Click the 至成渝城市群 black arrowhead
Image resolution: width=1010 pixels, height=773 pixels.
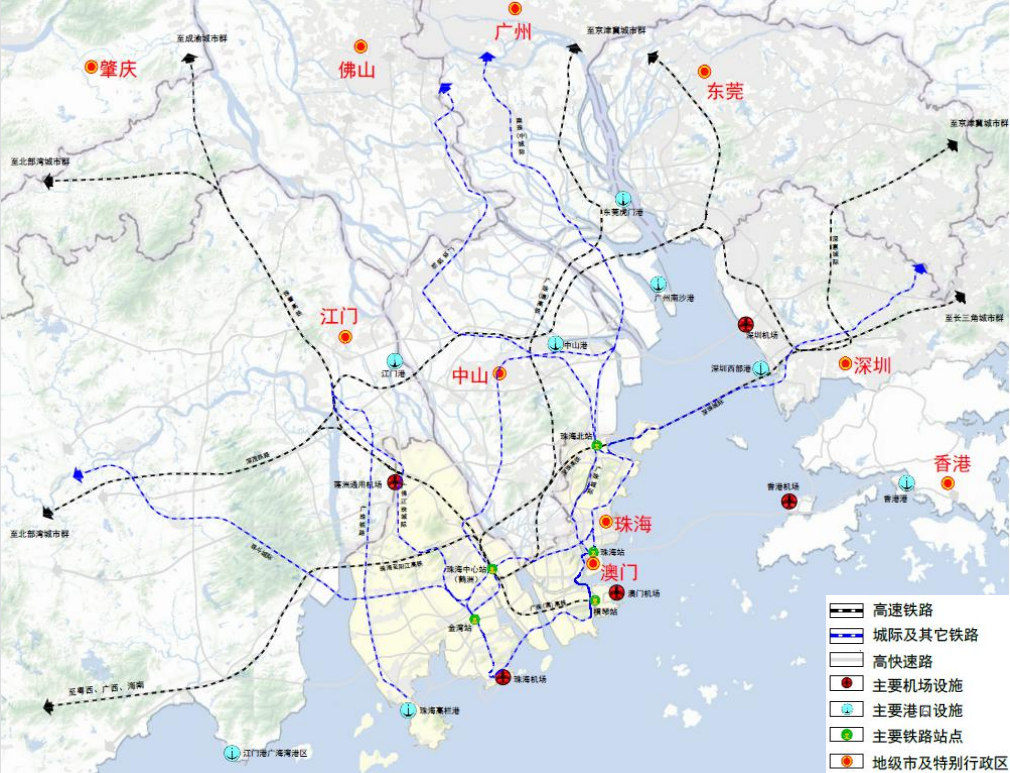point(189,59)
